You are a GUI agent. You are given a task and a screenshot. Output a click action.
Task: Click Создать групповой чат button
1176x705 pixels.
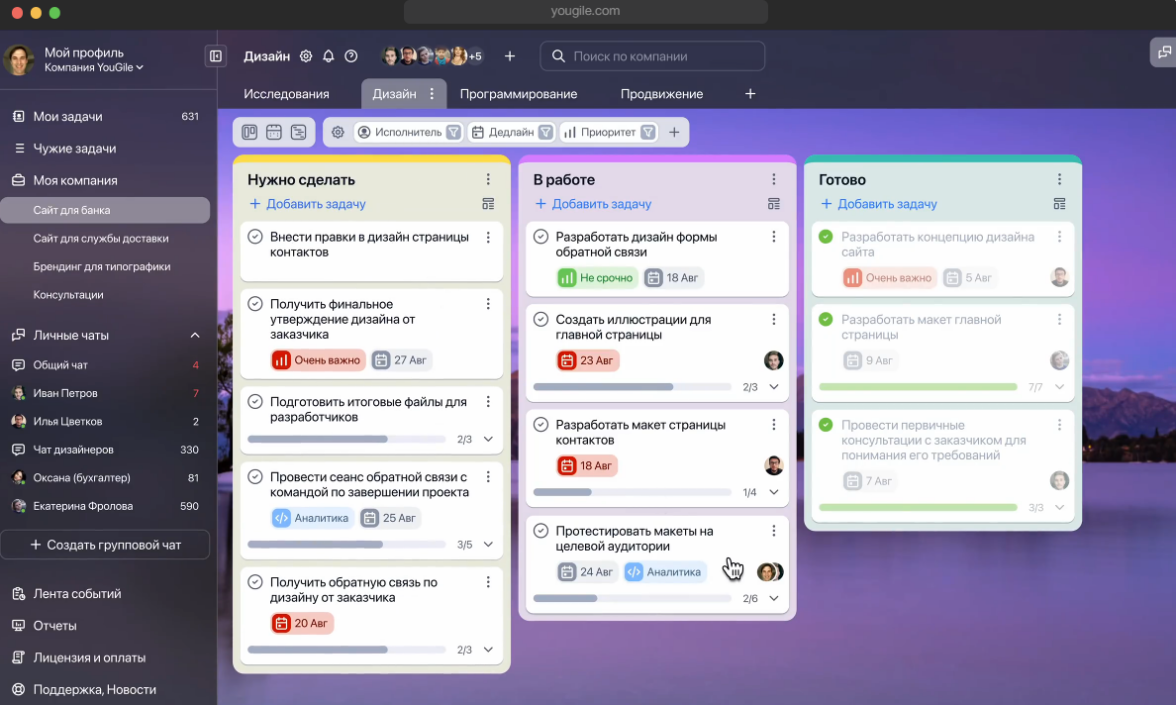(x=105, y=545)
